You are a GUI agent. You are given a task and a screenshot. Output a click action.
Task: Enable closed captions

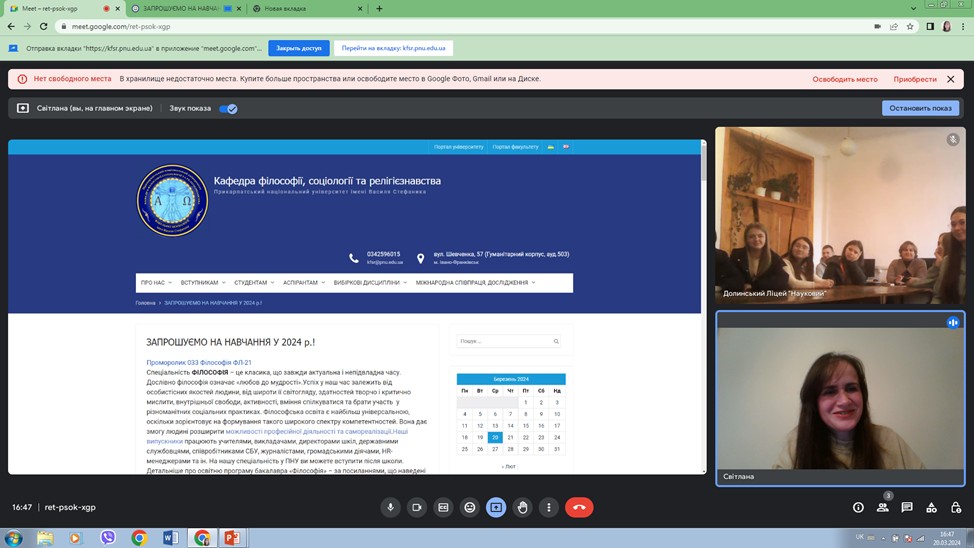pos(443,507)
